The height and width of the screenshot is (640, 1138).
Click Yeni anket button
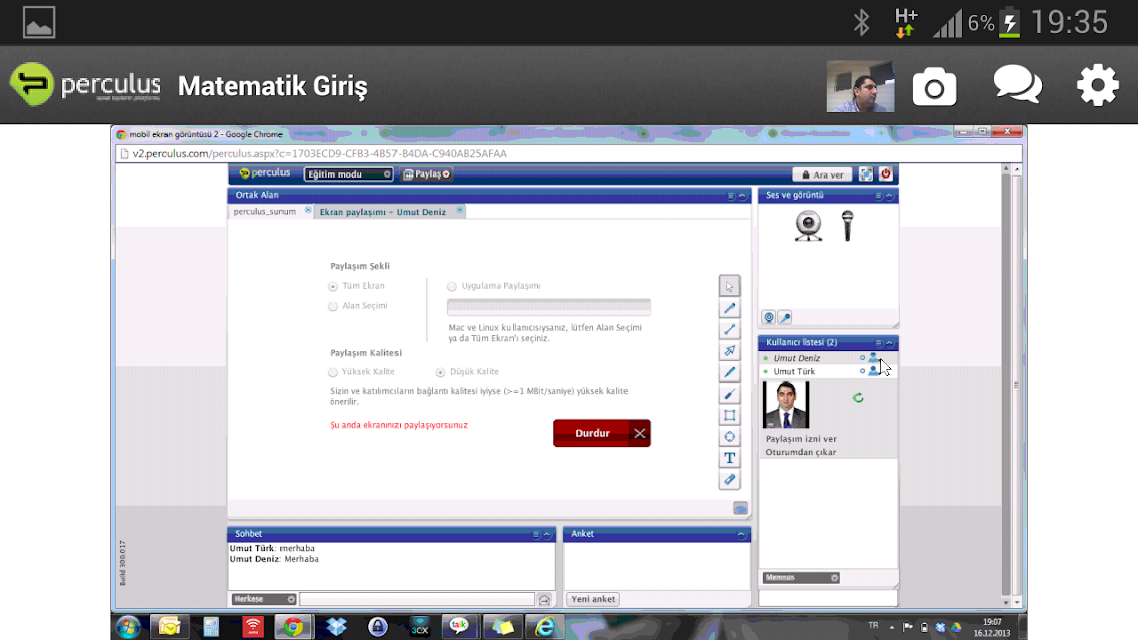pyautogui.click(x=593, y=599)
